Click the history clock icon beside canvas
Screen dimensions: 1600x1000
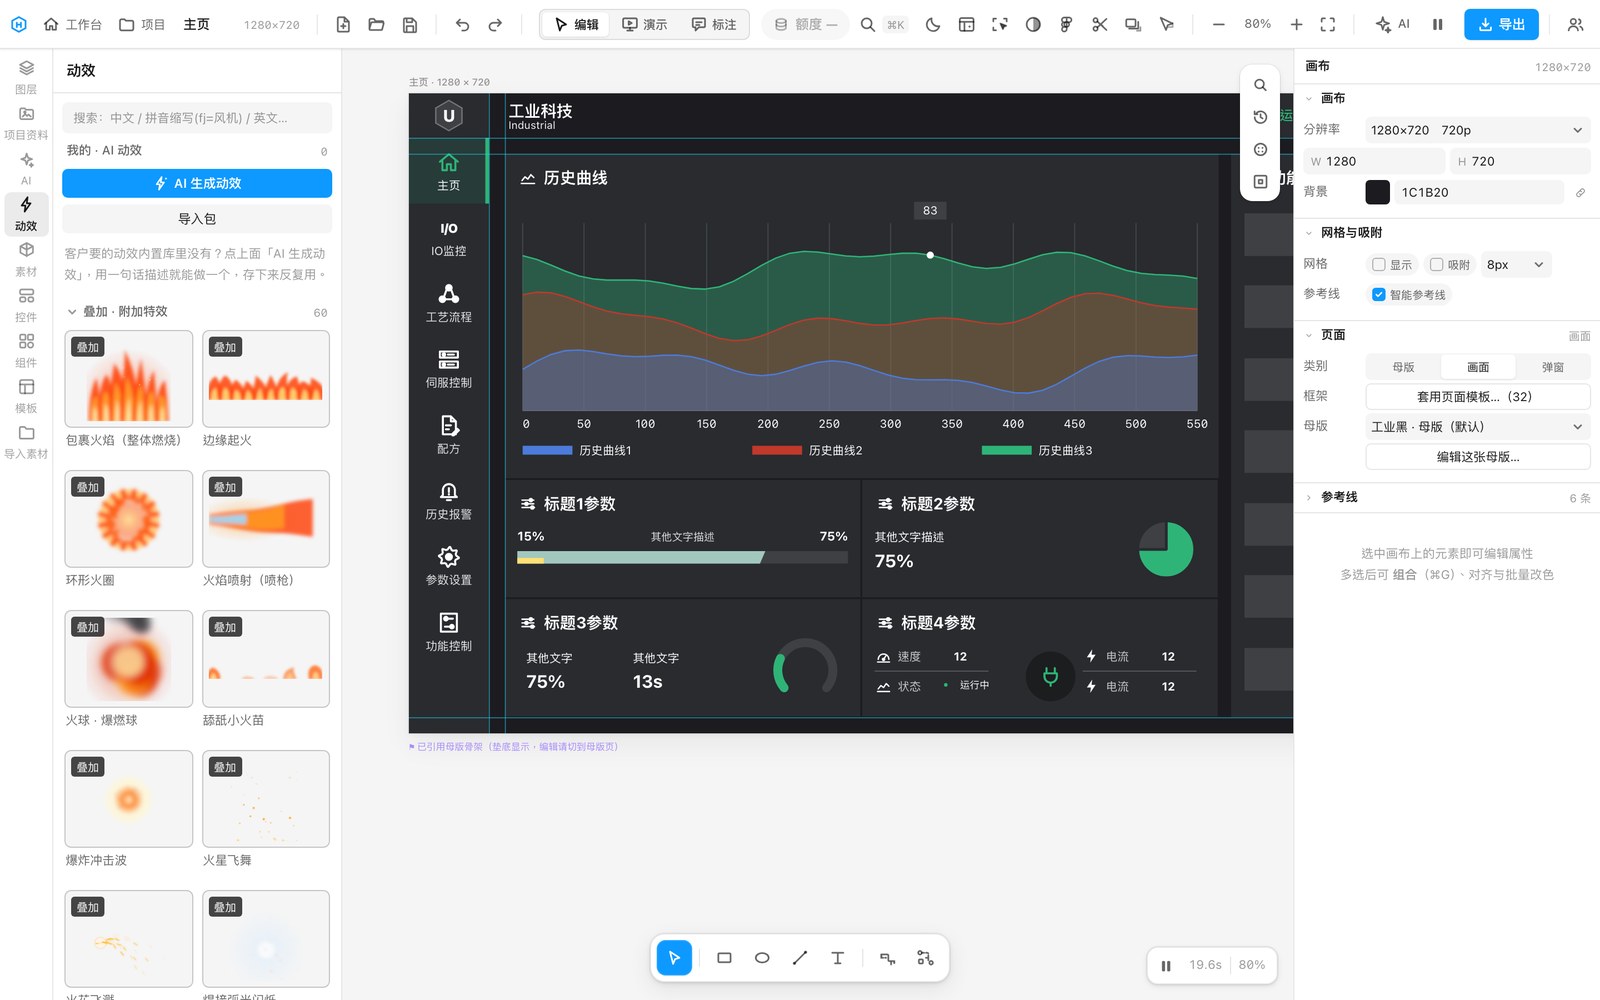[x=1260, y=117]
